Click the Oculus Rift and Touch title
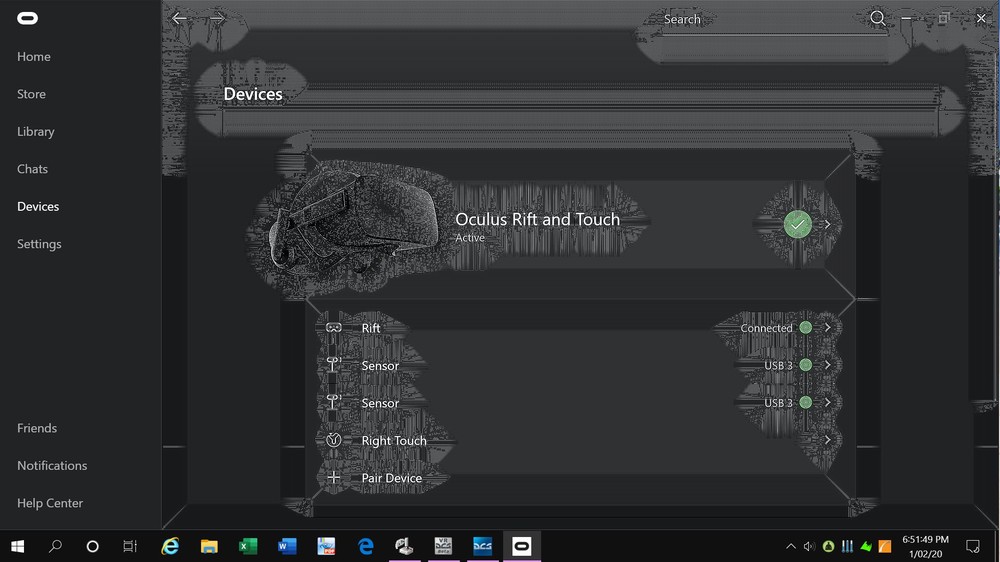The image size is (1000, 562). (x=538, y=219)
